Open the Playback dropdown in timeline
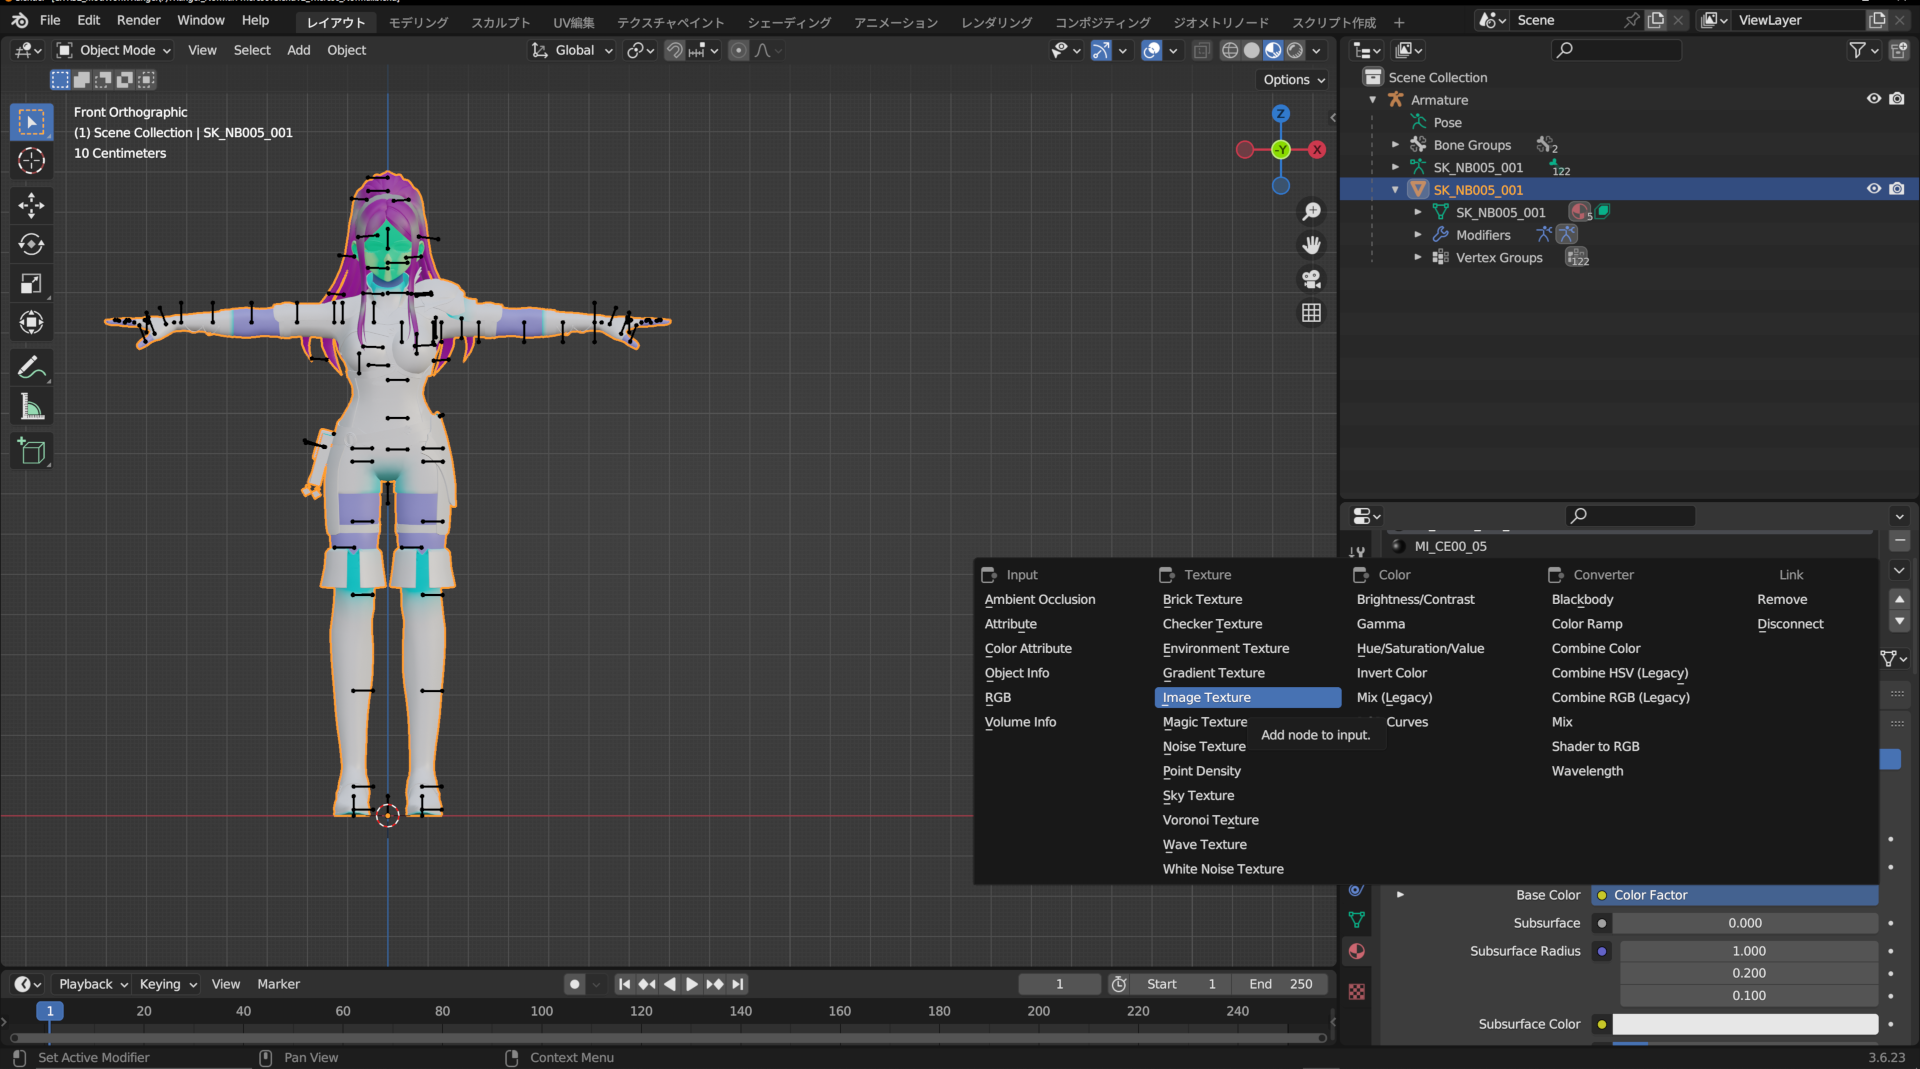Screen dimensions: 1920x1069 (x=93, y=984)
